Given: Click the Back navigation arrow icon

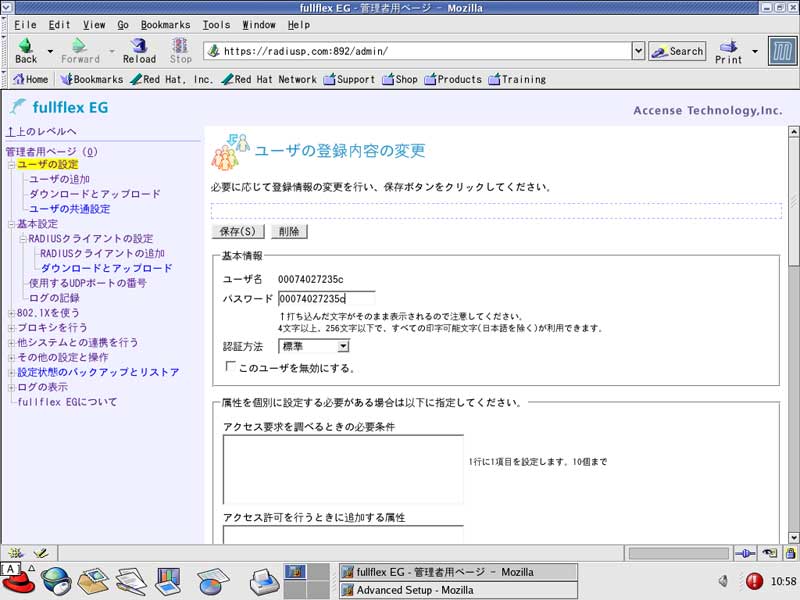Looking at the screenshot, I should [x=26, y=46].
